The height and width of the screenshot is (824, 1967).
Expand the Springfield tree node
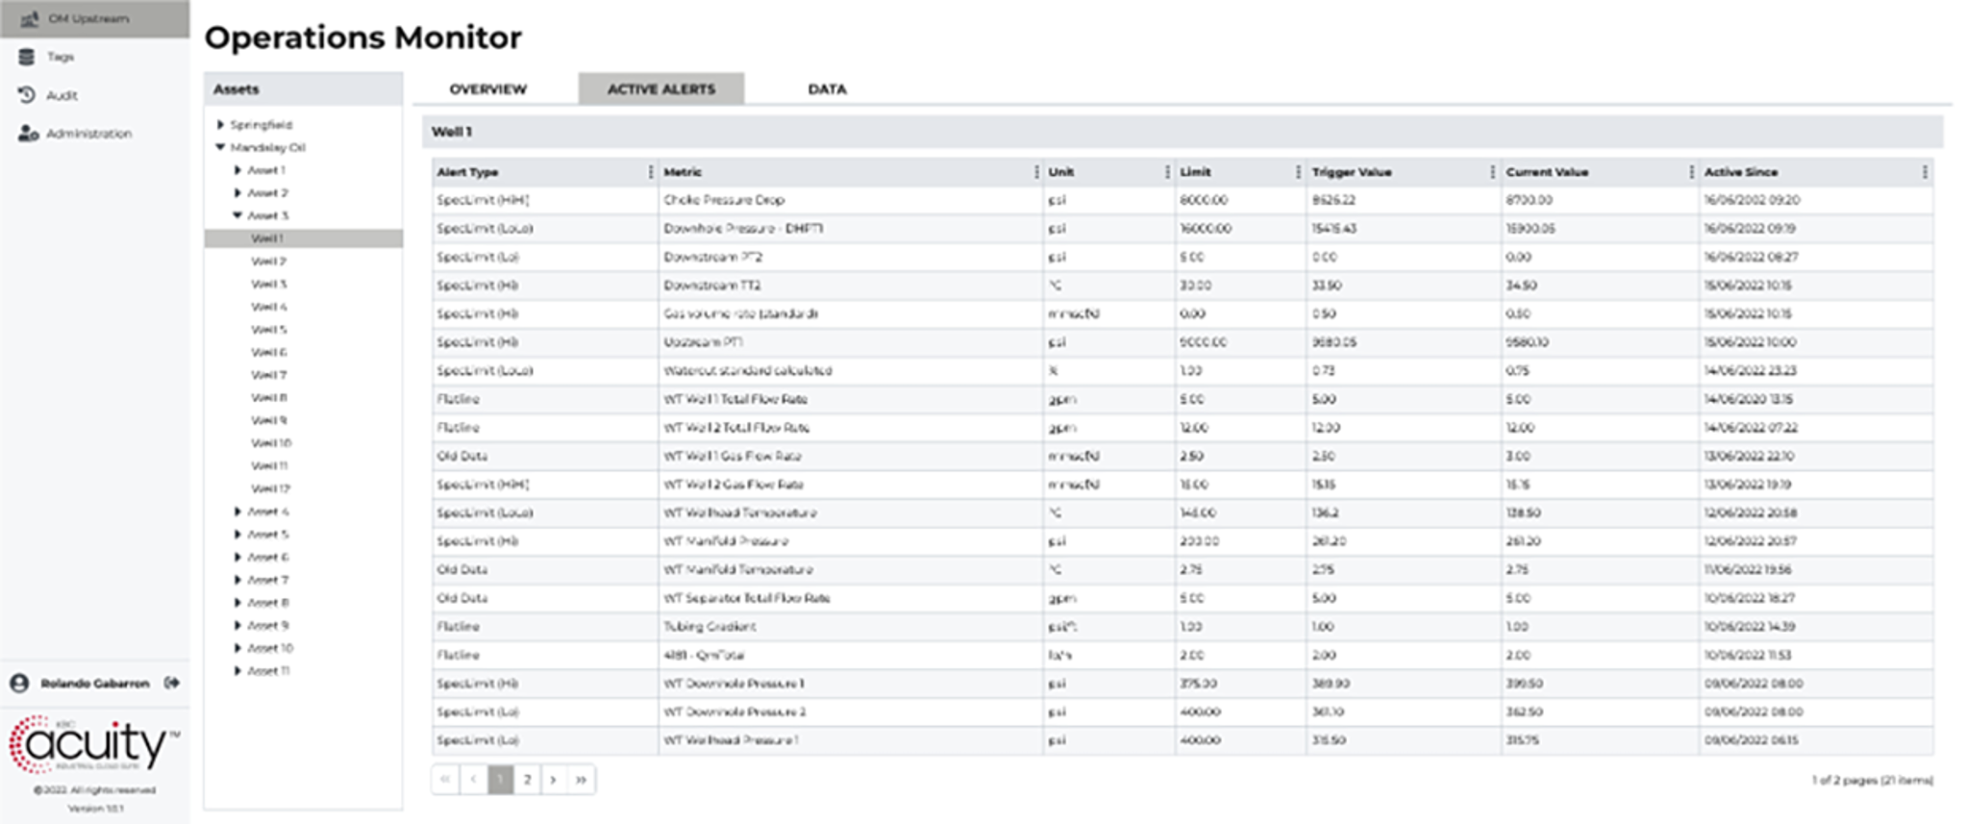(x=220, y=125)
